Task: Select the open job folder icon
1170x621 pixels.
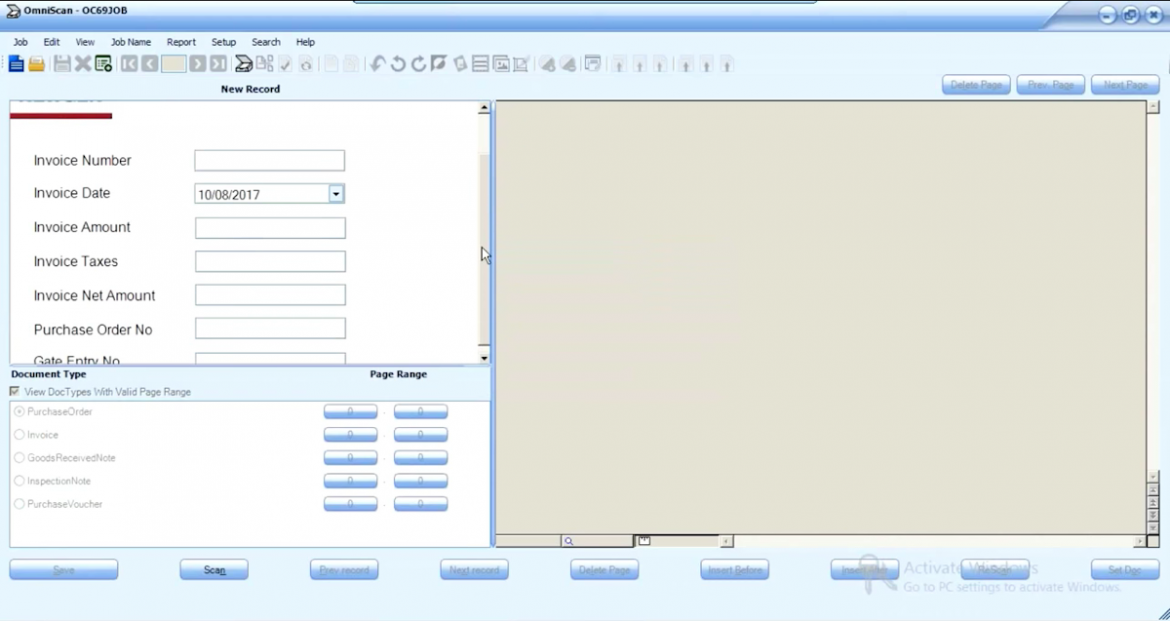Action: (35, 64)
